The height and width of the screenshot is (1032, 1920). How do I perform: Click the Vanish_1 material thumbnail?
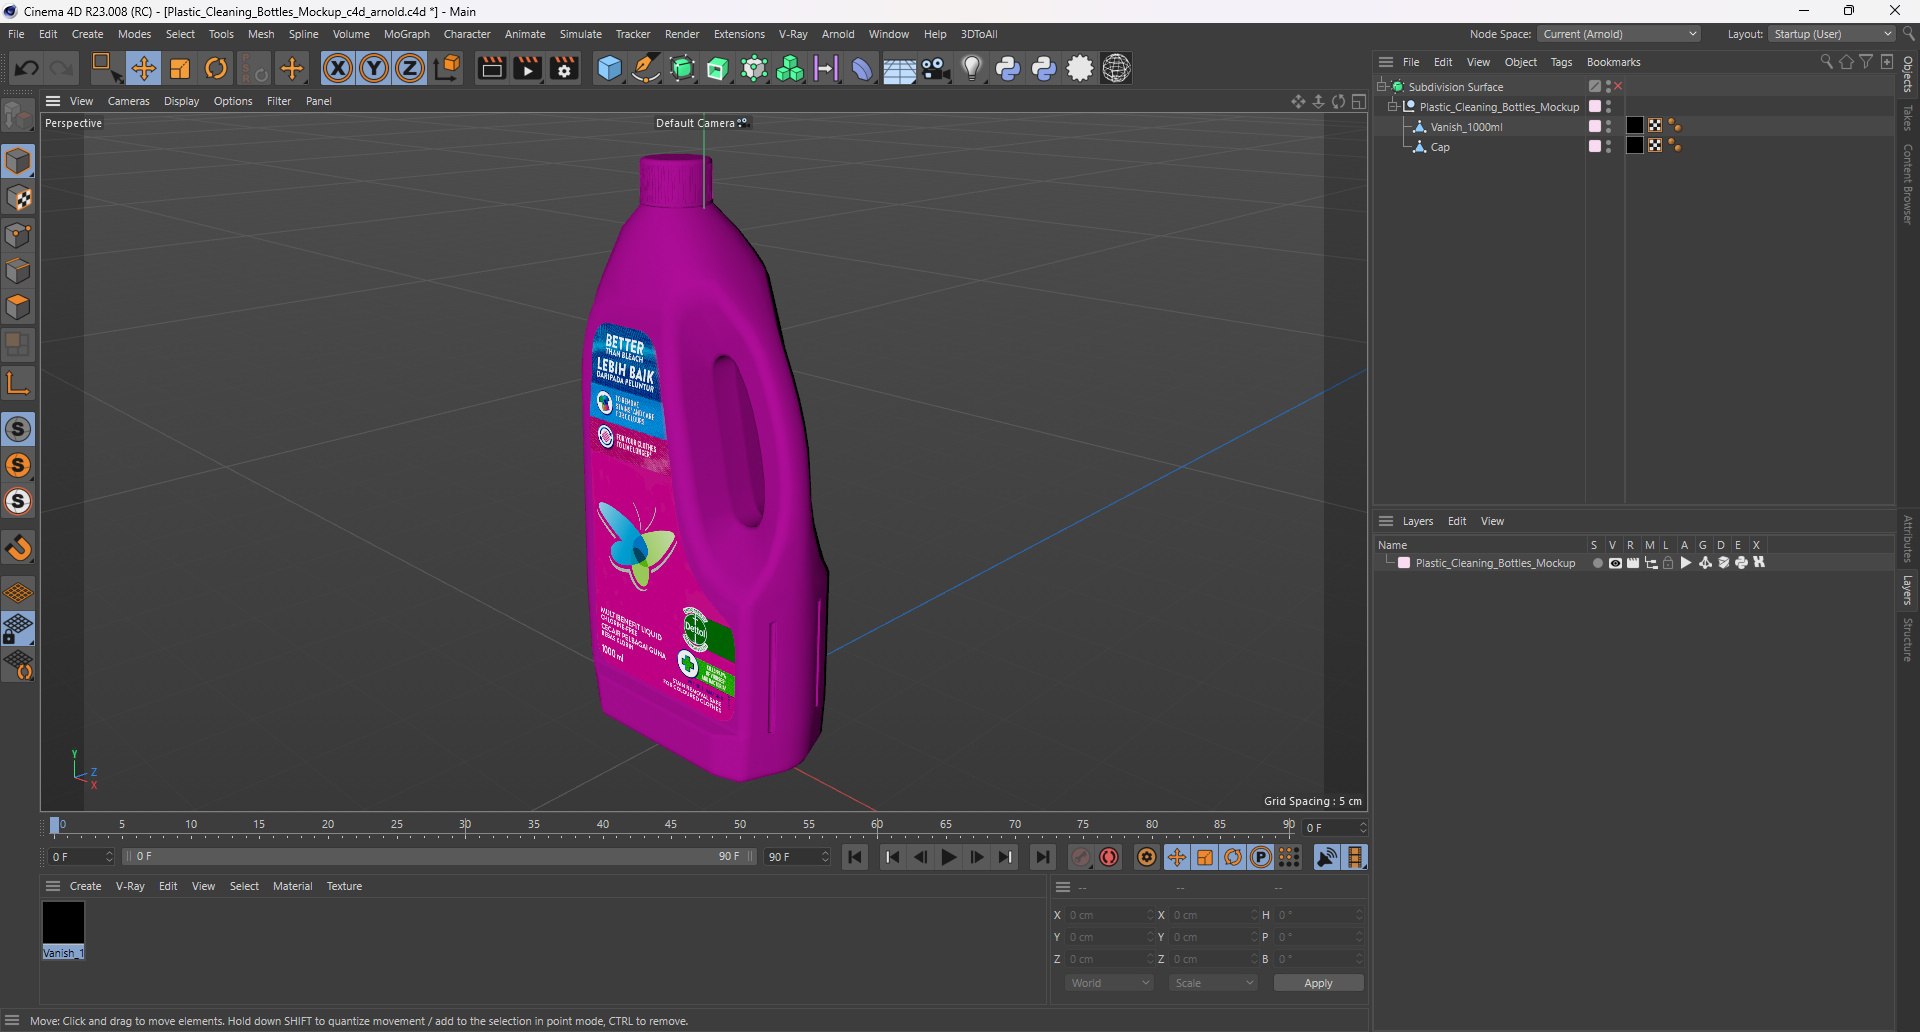point(63,923)
